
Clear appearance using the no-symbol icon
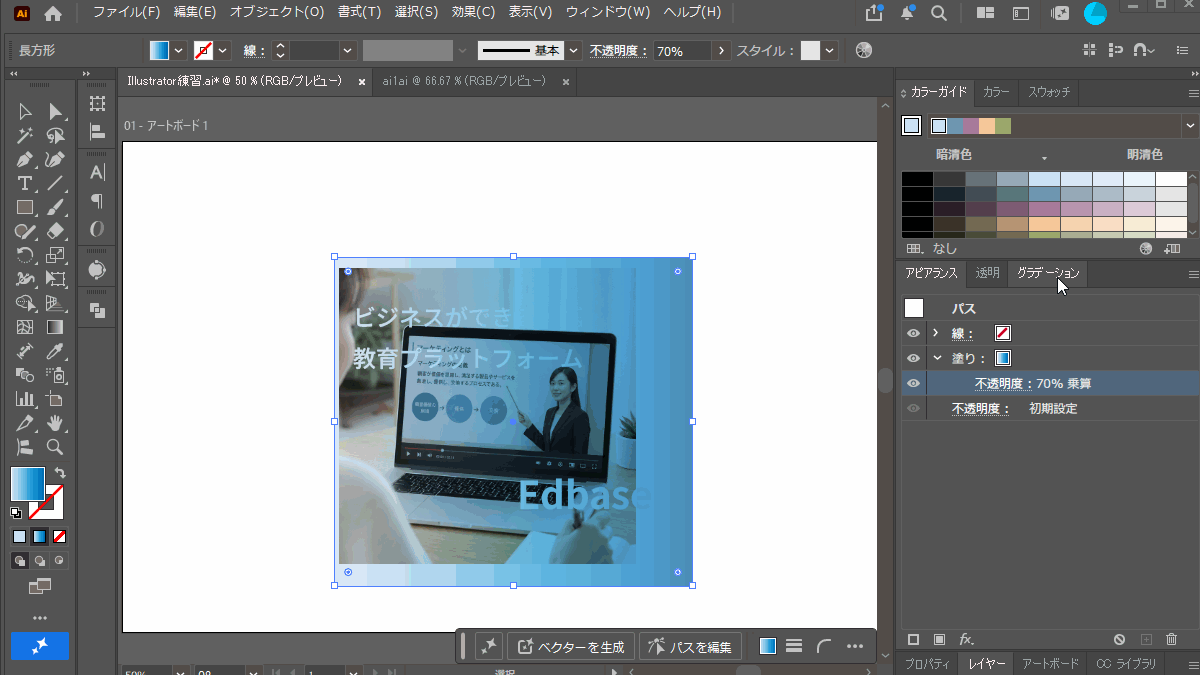click(1120, 639)
